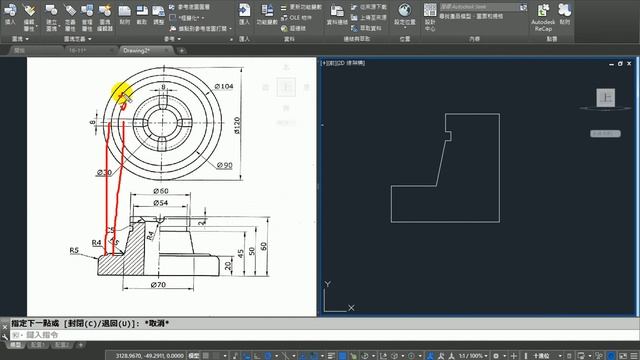Toggle the blue Dynamic Input status button

pyautogui.click(x=246, y=356)
